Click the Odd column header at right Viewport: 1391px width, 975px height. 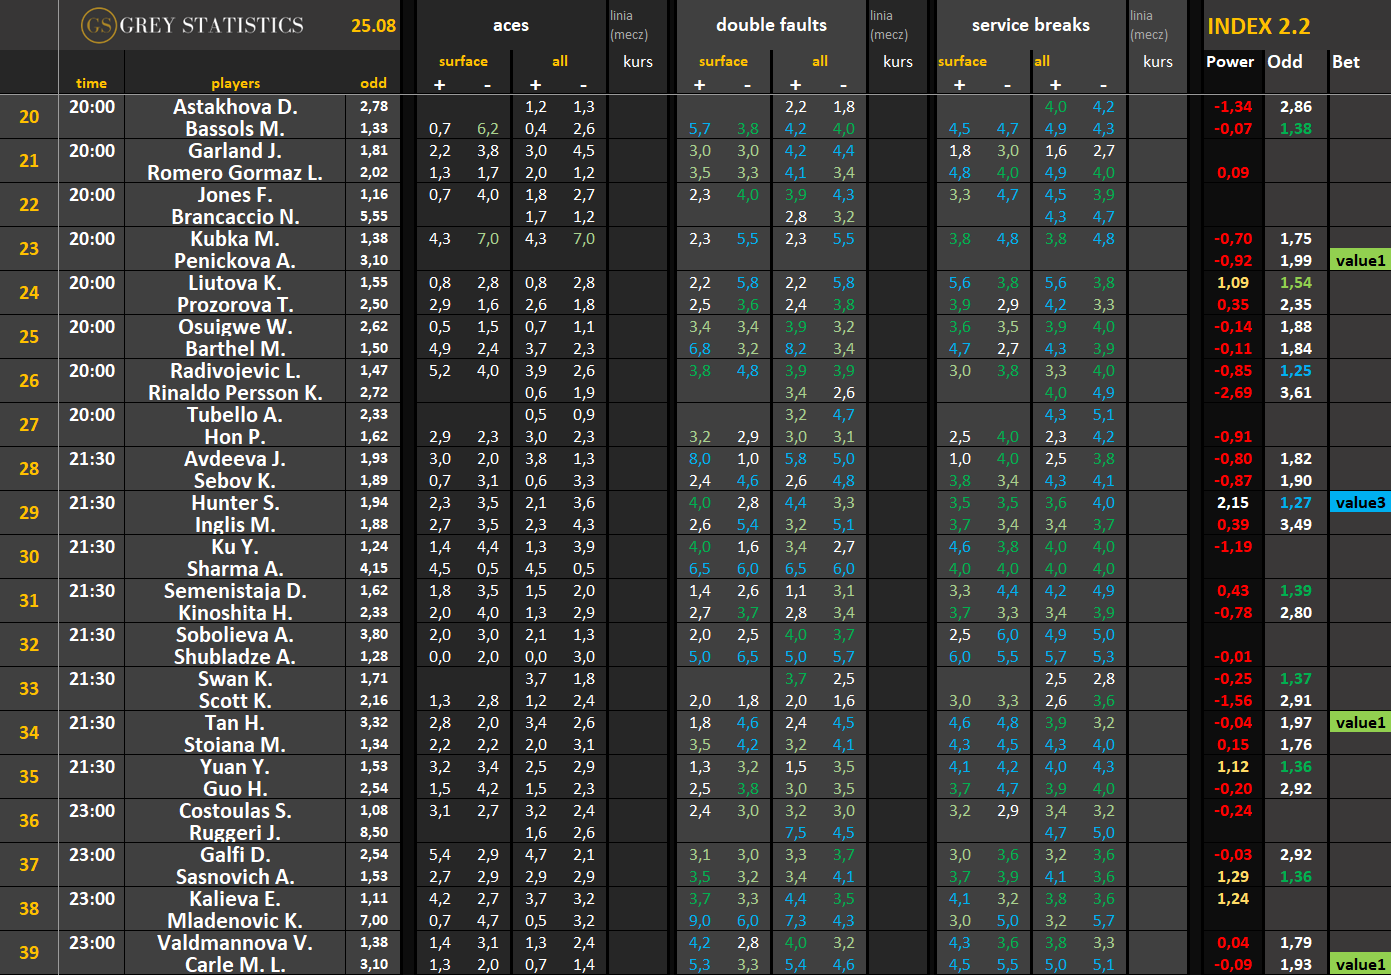click(x=1285, y=62)
